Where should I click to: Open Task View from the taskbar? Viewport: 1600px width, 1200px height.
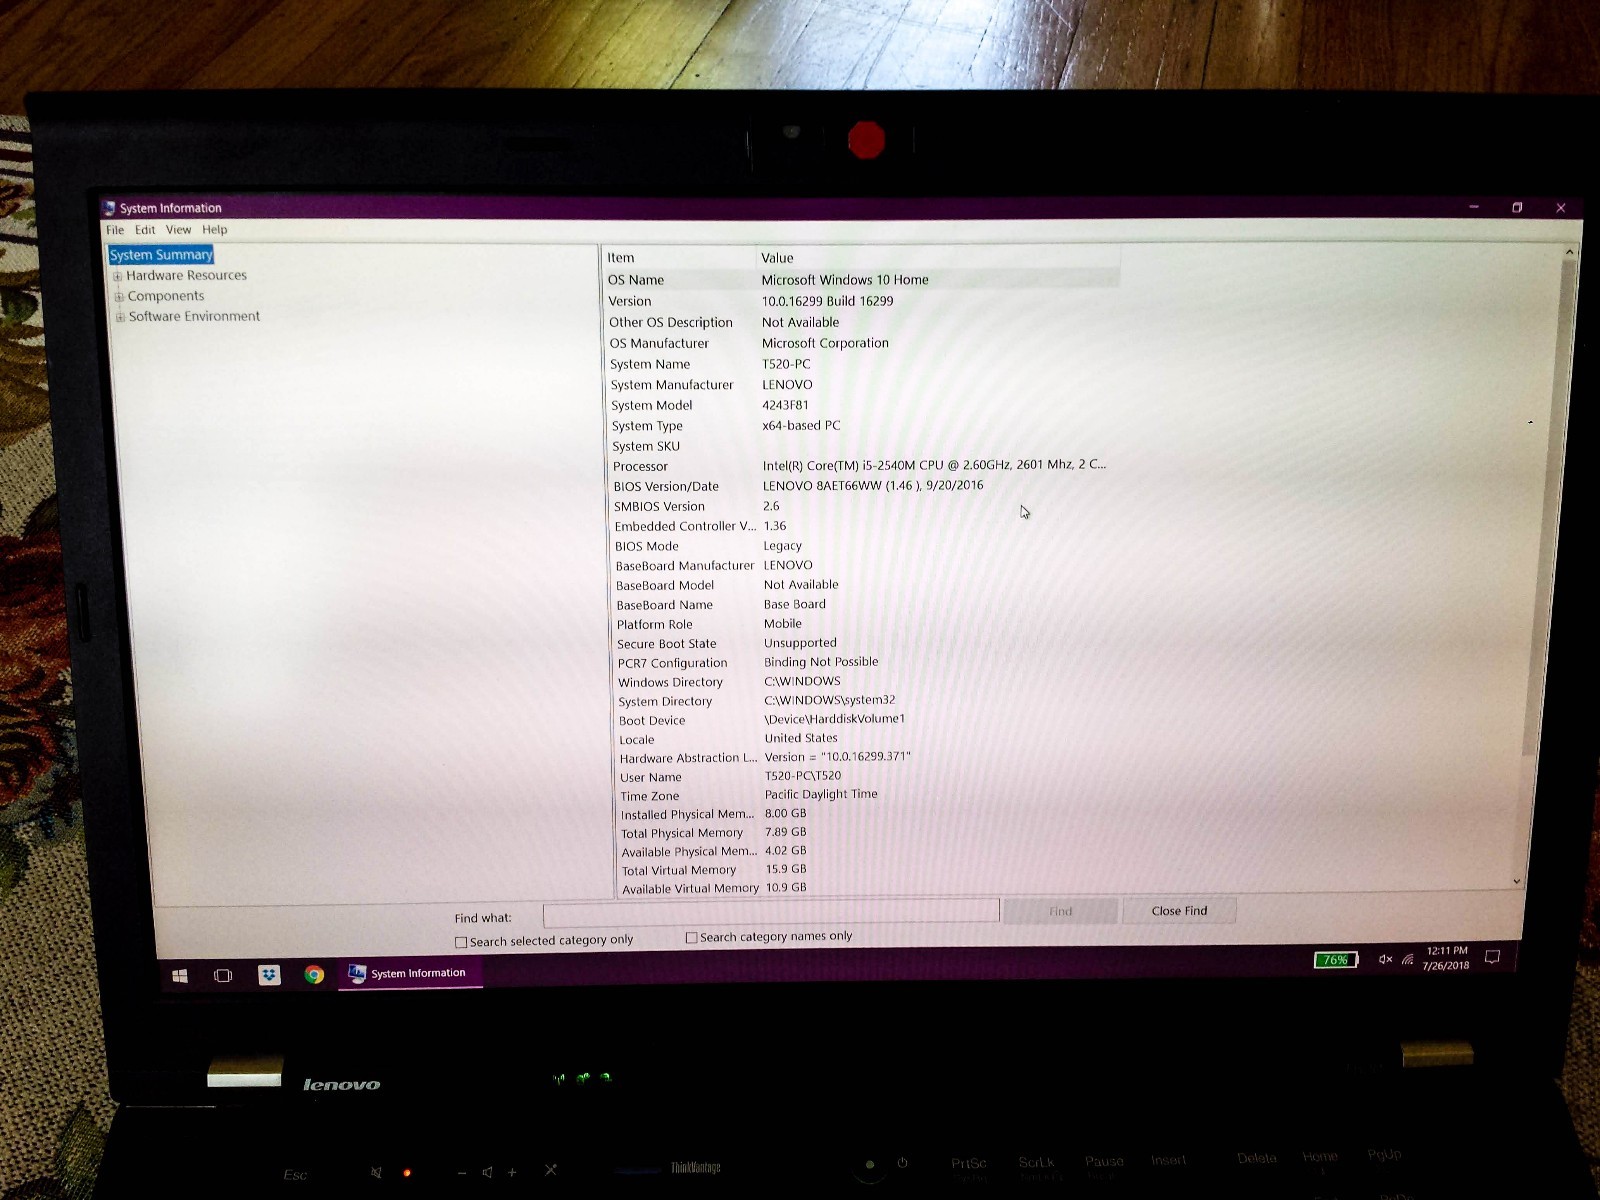223,975
